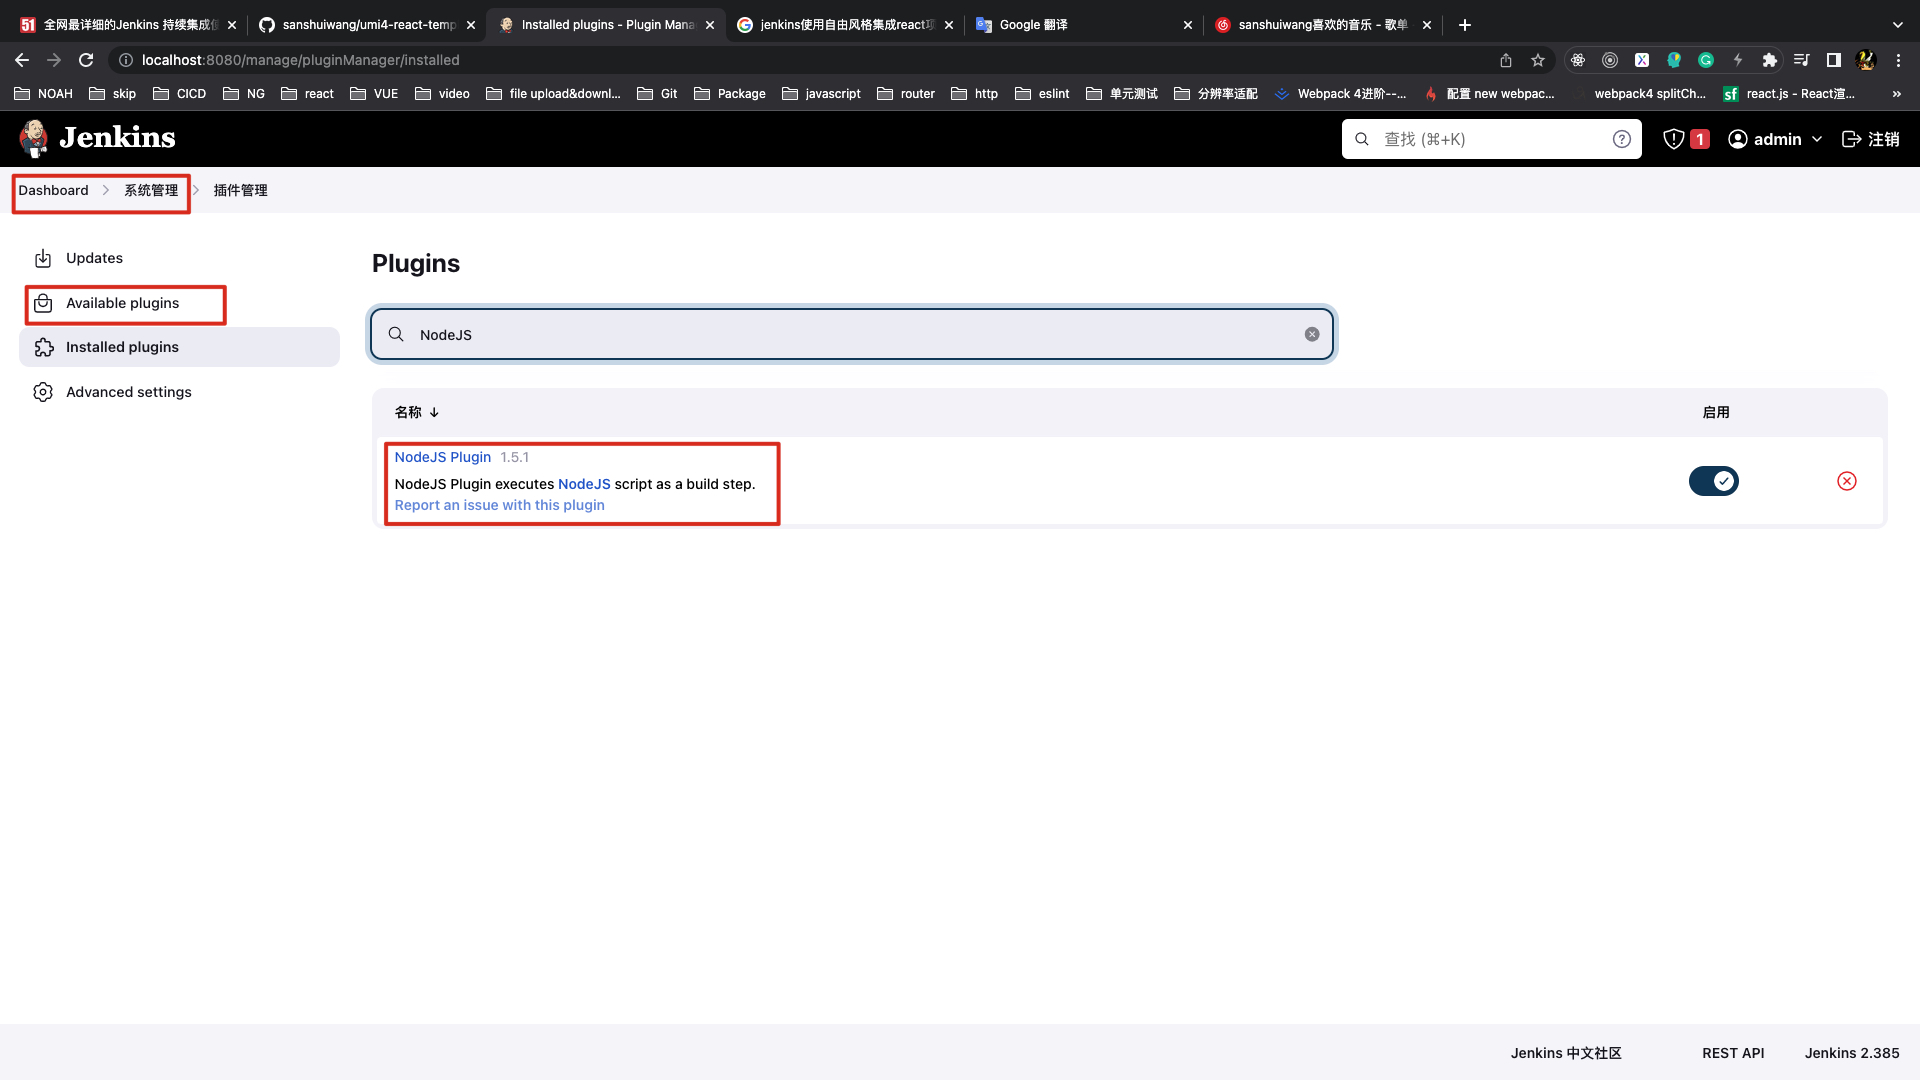1920x1080 pixels.
Task: Switch to the jenkins使用自由风格 tab
Action: click(x=845, y=25)
